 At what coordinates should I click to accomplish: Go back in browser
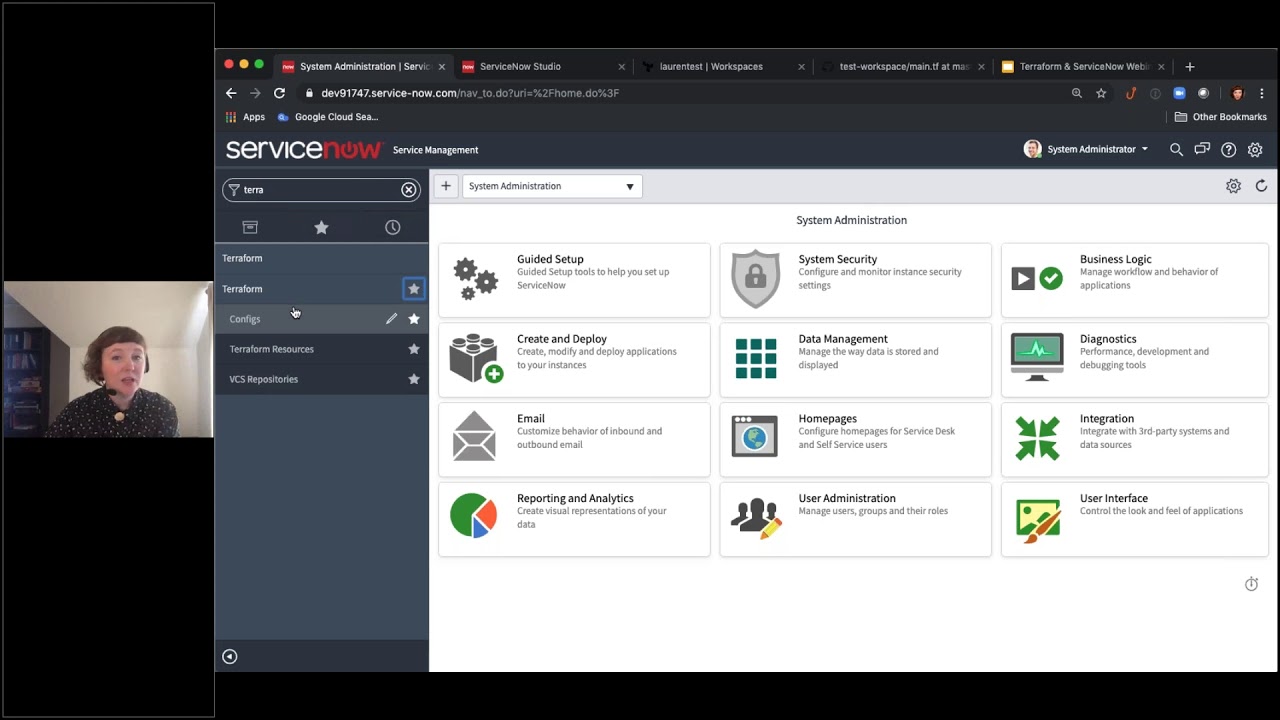click(231, 93)
